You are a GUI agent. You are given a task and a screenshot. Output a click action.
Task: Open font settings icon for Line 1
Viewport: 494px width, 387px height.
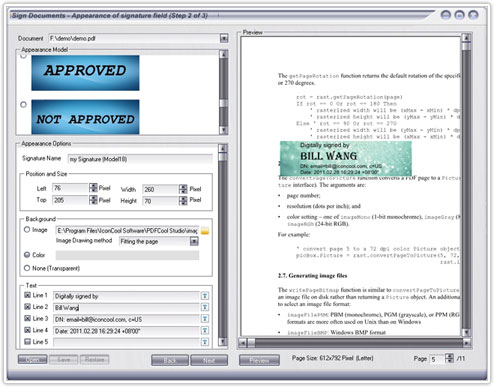[x=205, y=296]
